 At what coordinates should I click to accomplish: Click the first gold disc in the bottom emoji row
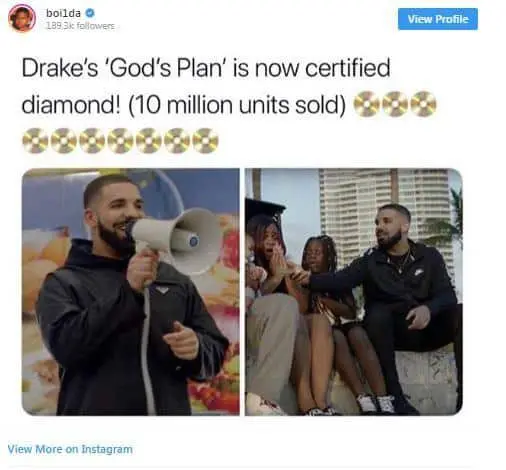(x=35, y=141)
